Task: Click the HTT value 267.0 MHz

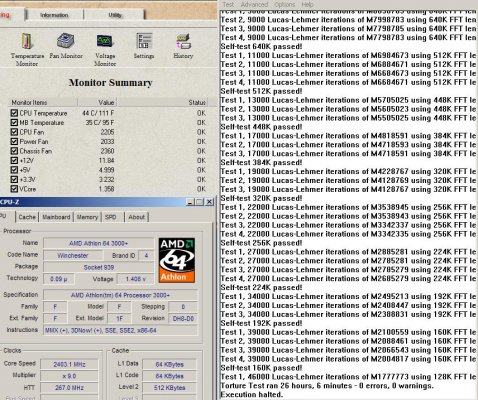Action: pos(69,388)
